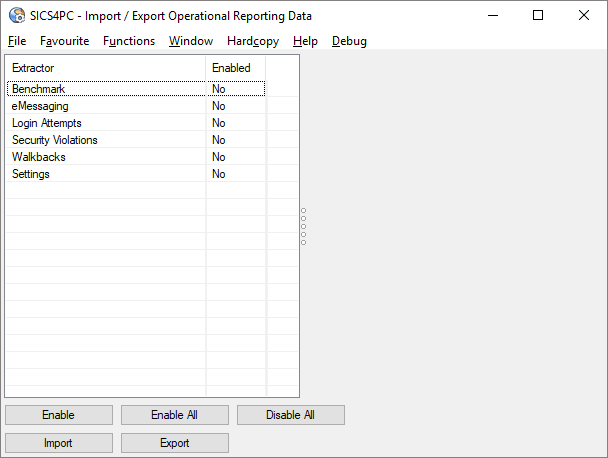Sort by the Enabled column header
This screenshot has height=458, width=608.
[236, 68]
